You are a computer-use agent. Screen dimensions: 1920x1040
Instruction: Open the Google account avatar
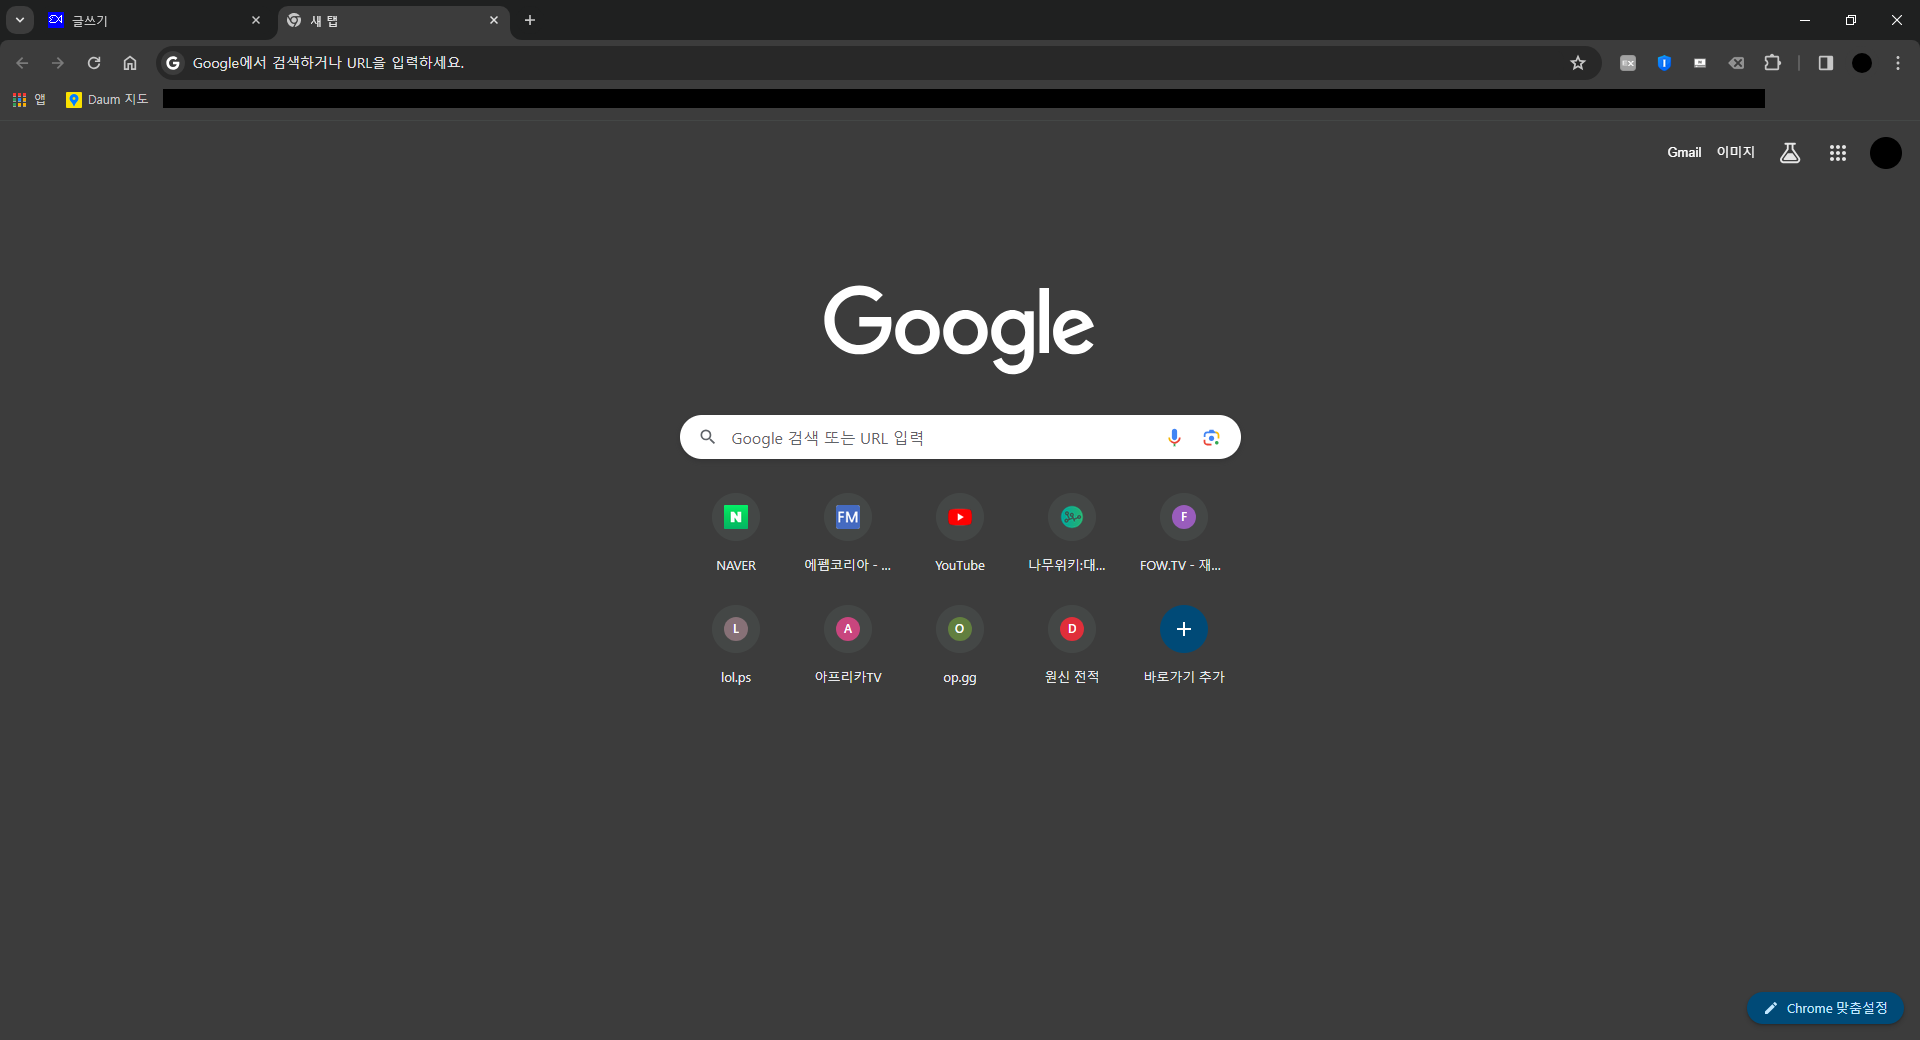[1886, 153]
